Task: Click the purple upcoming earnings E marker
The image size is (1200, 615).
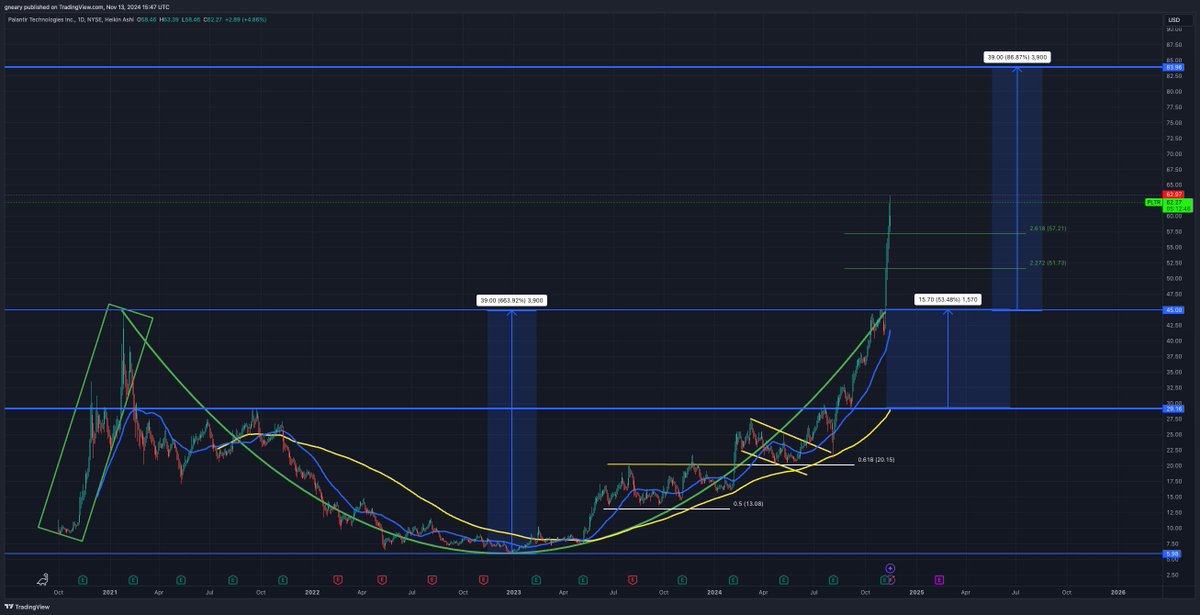Action: tap(939, 579)
